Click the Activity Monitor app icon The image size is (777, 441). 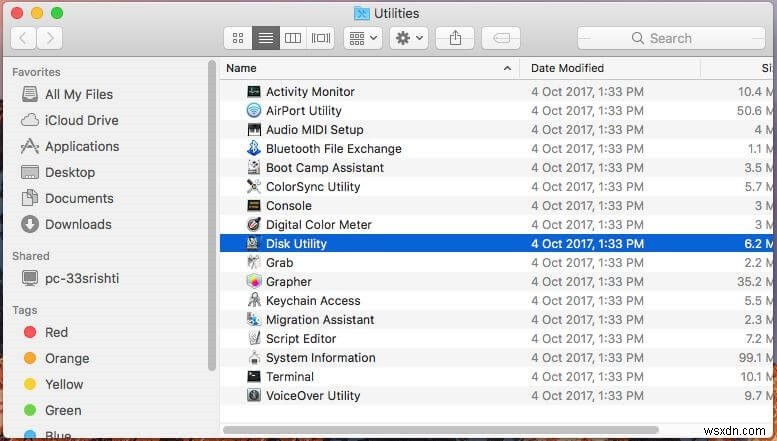click(x=254, y=92)
